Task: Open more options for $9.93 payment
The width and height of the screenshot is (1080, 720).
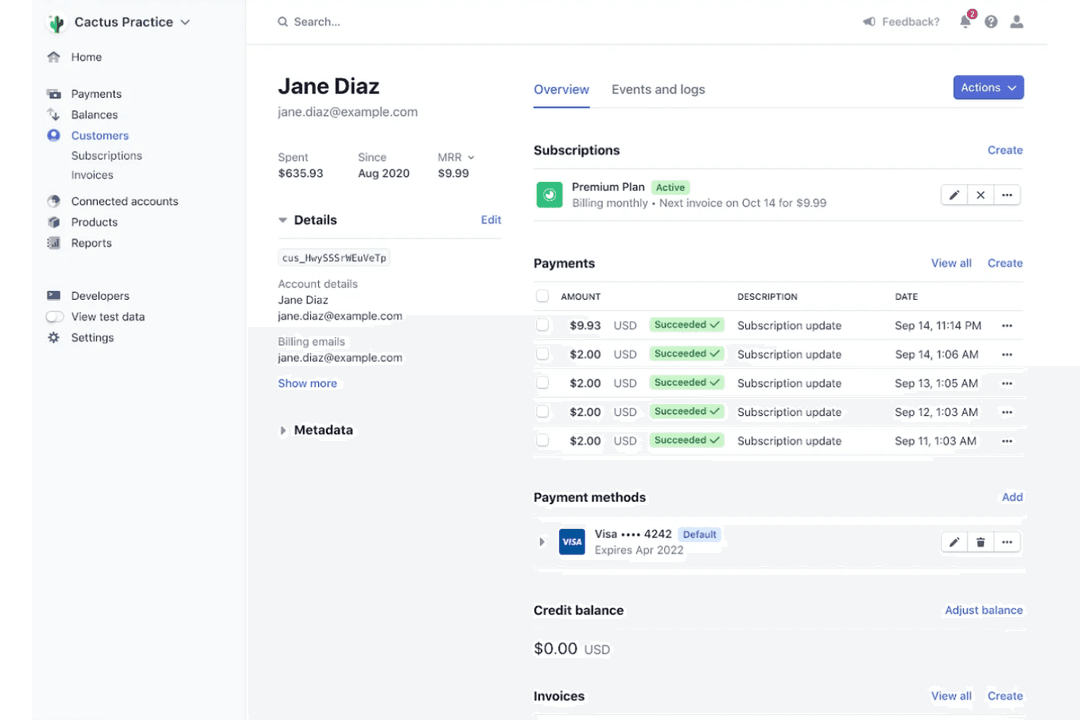Action: tap(1007, 325)
